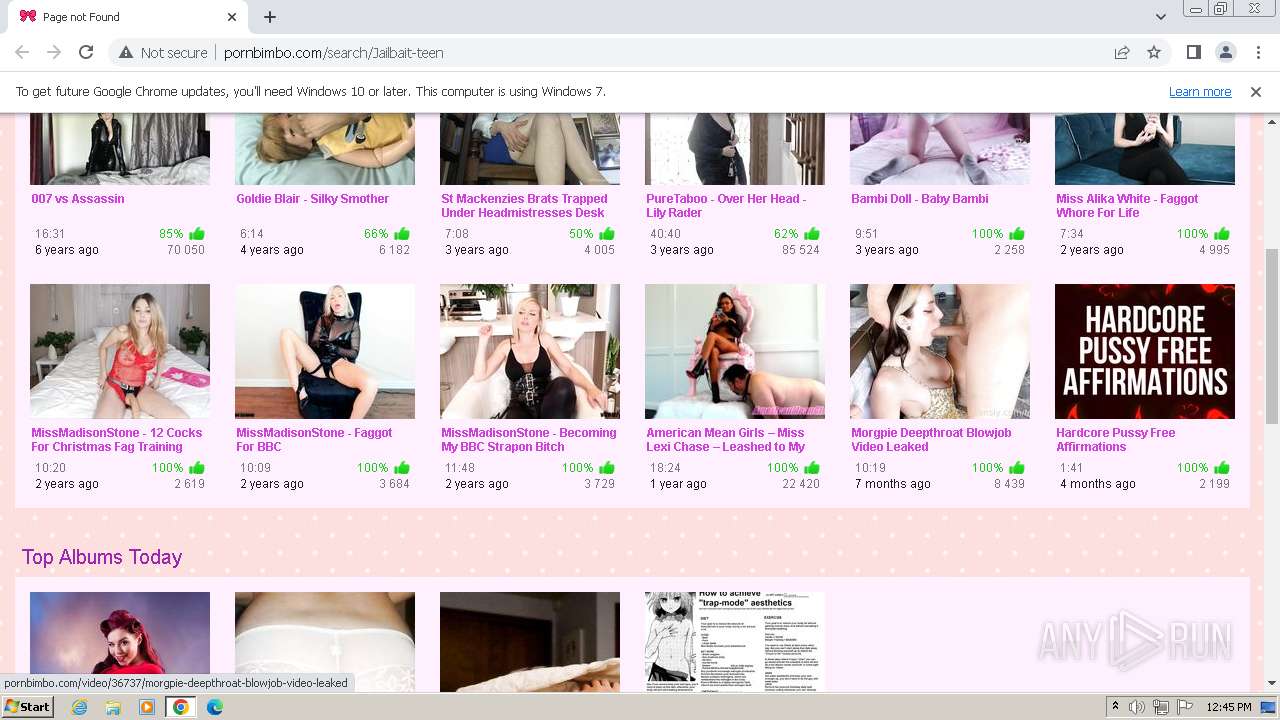Select the 'Page not Found' tab
This screenshot has height=720, width=1280.
pos(127,17)
